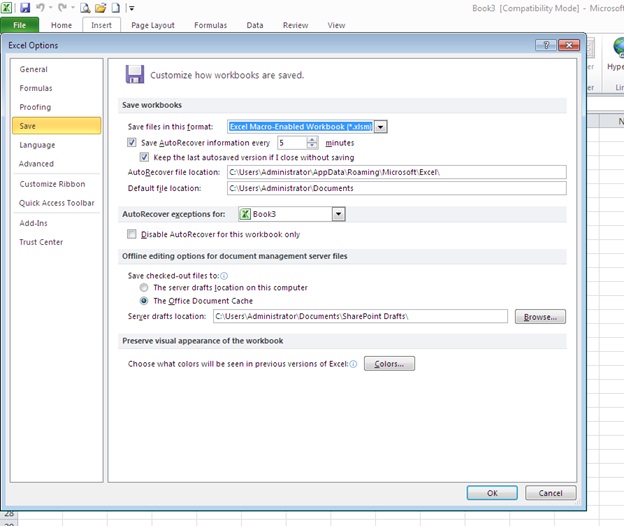Click AutoRecover minutes input field

[x=292, y=143]
